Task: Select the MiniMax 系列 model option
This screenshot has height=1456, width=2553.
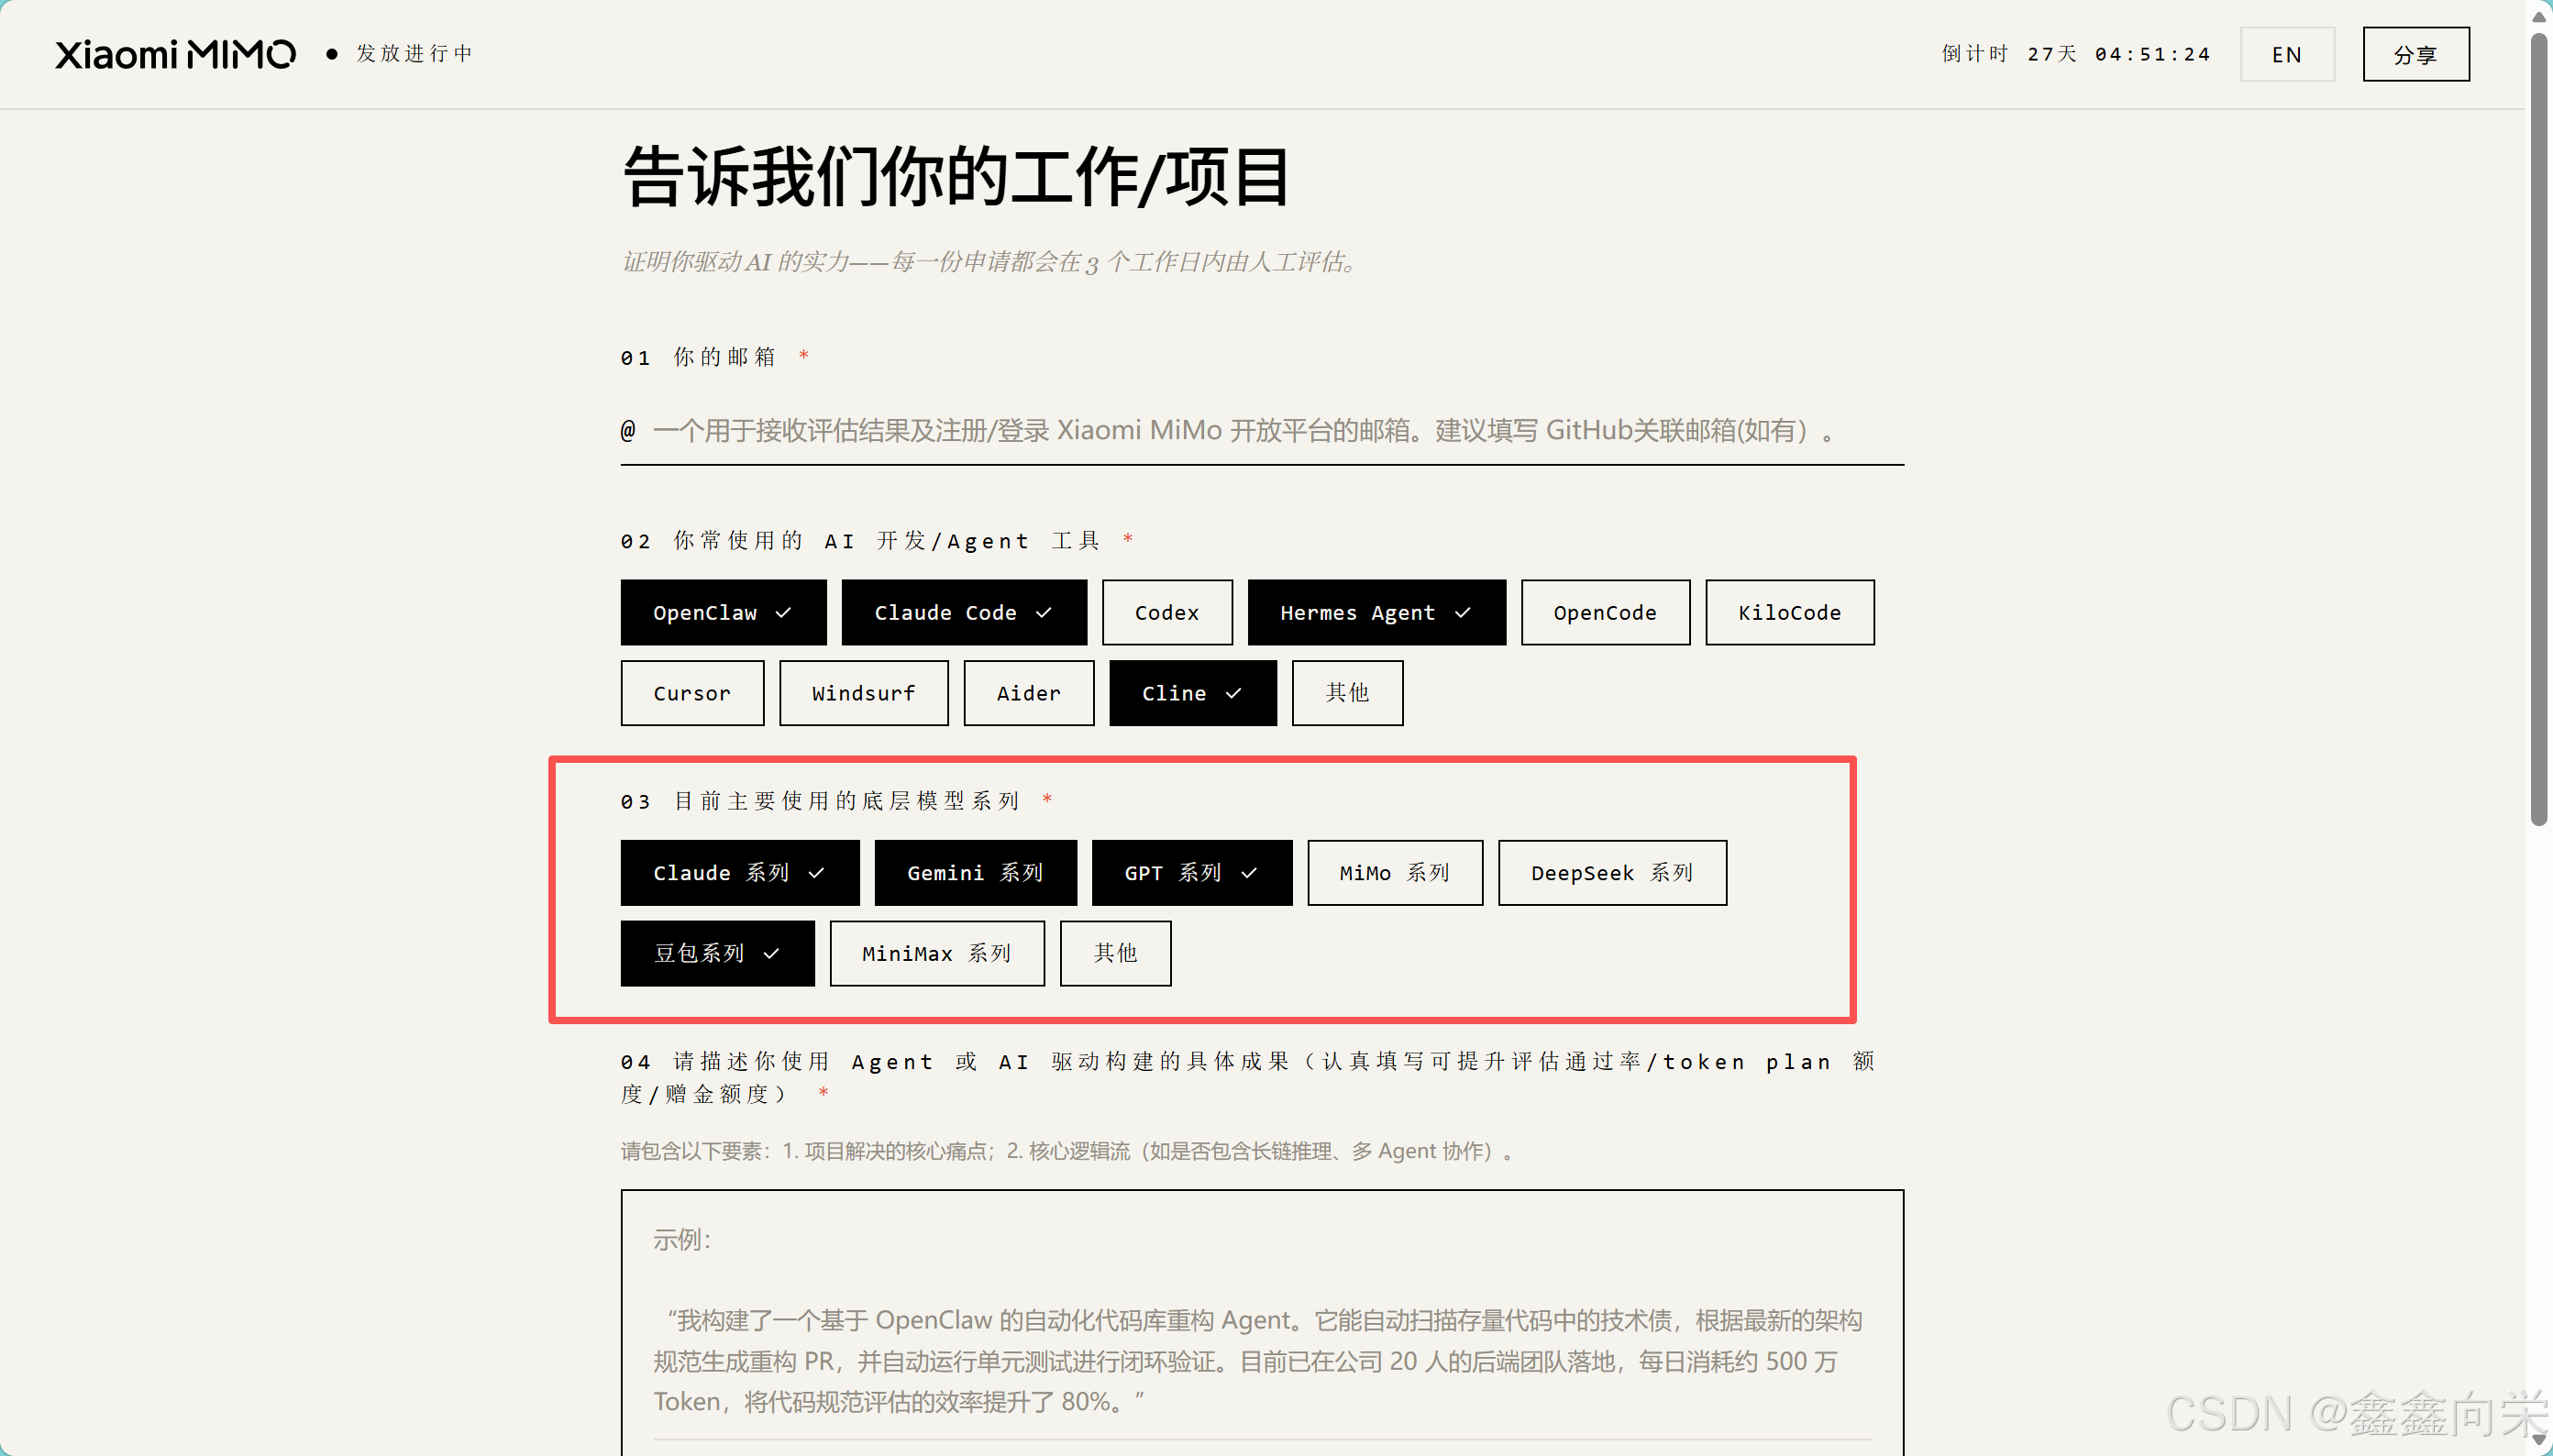Action: [x=937, y=953]
